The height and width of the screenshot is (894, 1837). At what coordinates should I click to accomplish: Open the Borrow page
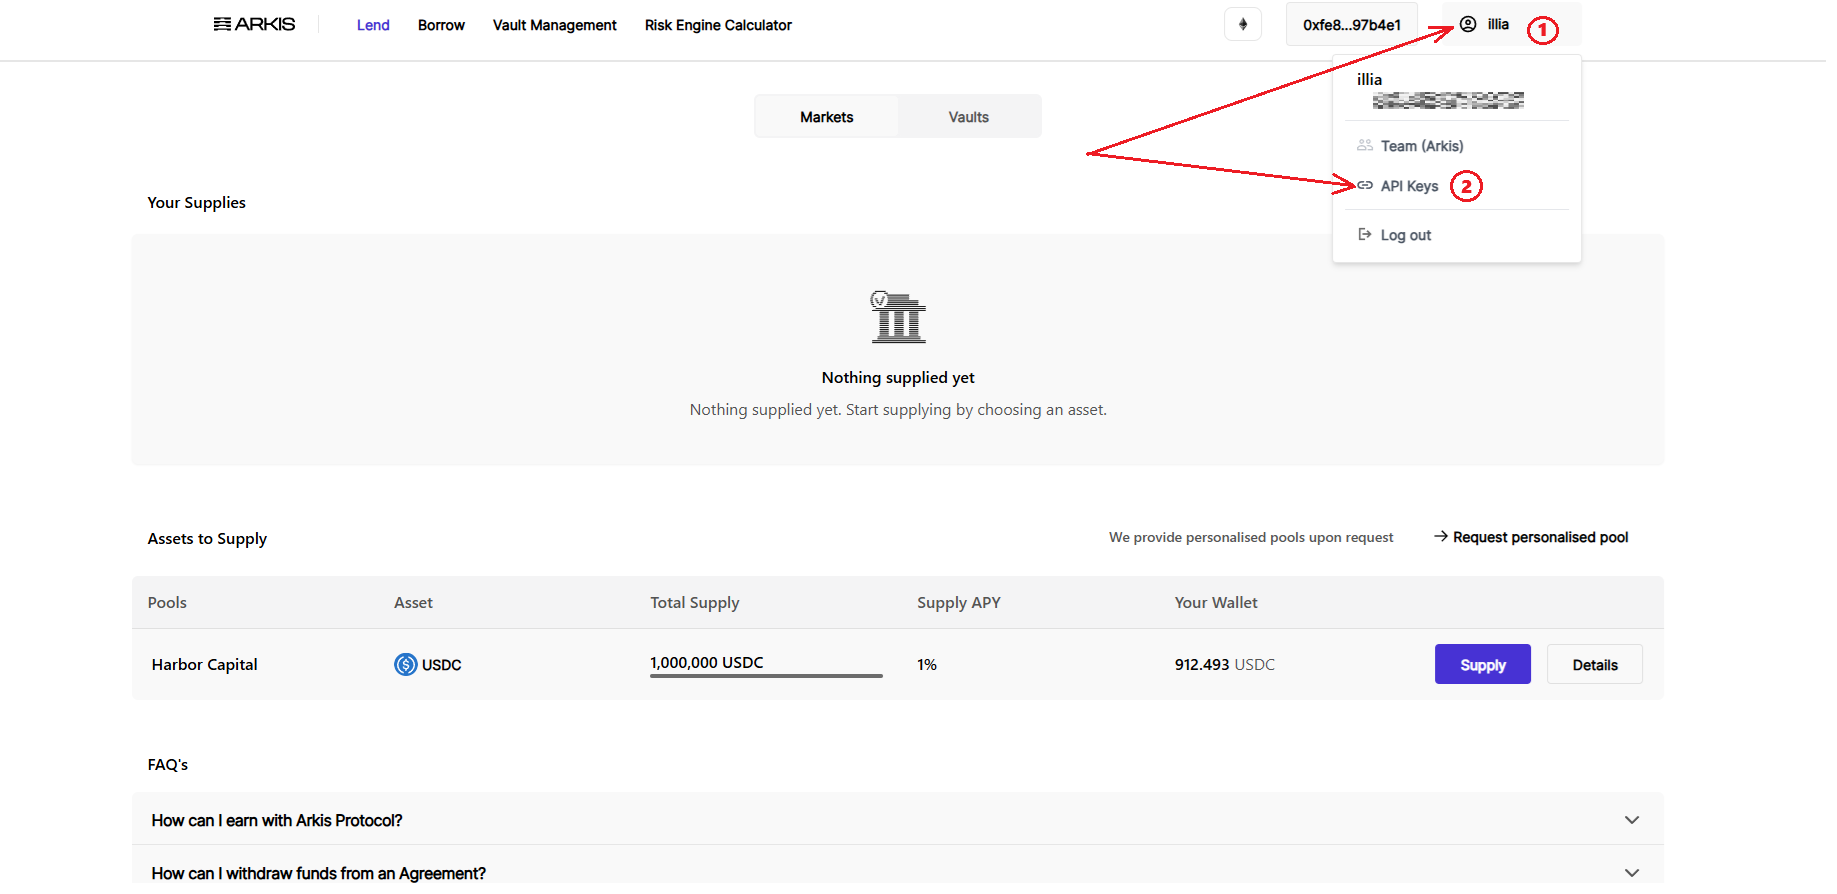(x=441, y=25)
